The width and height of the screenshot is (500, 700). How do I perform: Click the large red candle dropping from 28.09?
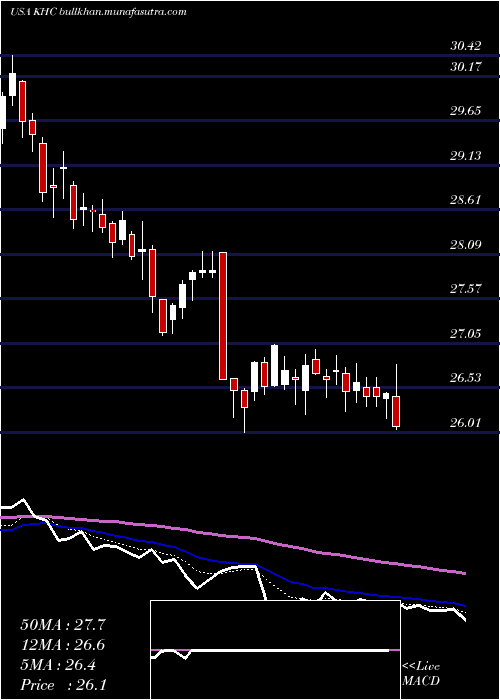pyautogui.click(x=223, y=316)
